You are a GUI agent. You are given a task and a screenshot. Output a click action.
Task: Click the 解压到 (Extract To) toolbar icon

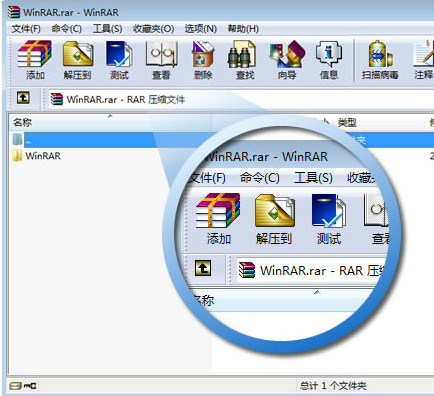click(77, 60)
